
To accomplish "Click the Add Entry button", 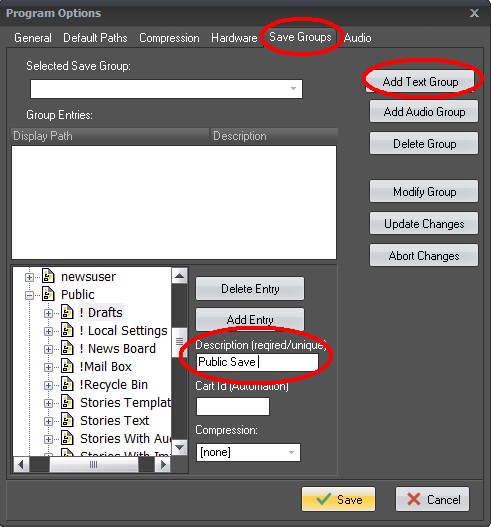I will (250, 320).
